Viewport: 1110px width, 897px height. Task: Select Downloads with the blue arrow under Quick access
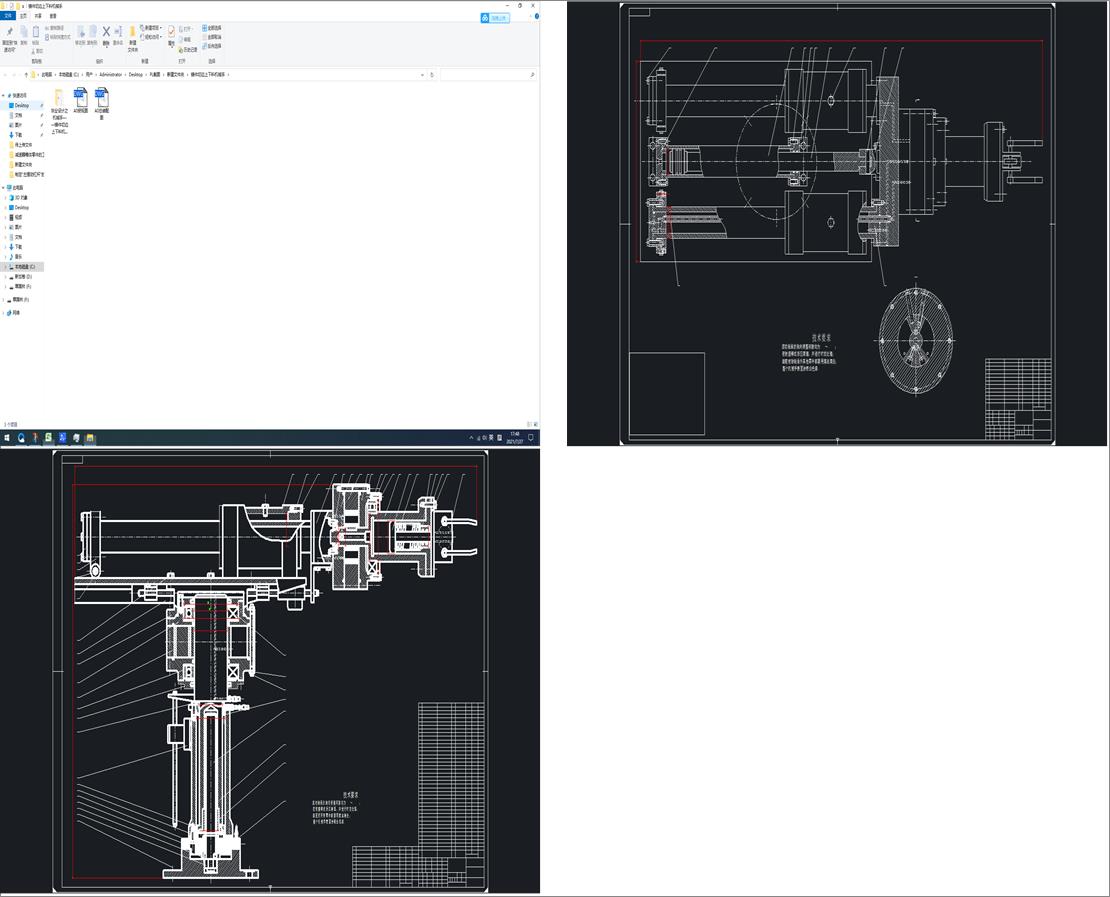click(x=16, y=135)
